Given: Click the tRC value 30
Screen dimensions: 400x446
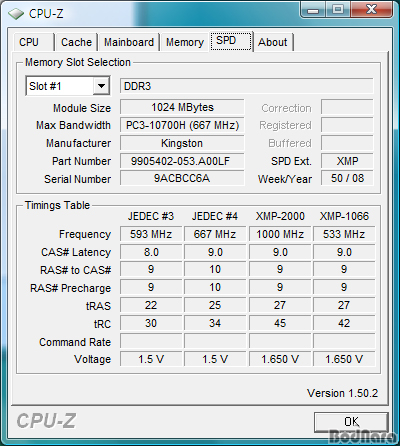Looking at the screenshot, I should [x=151, y=323].
